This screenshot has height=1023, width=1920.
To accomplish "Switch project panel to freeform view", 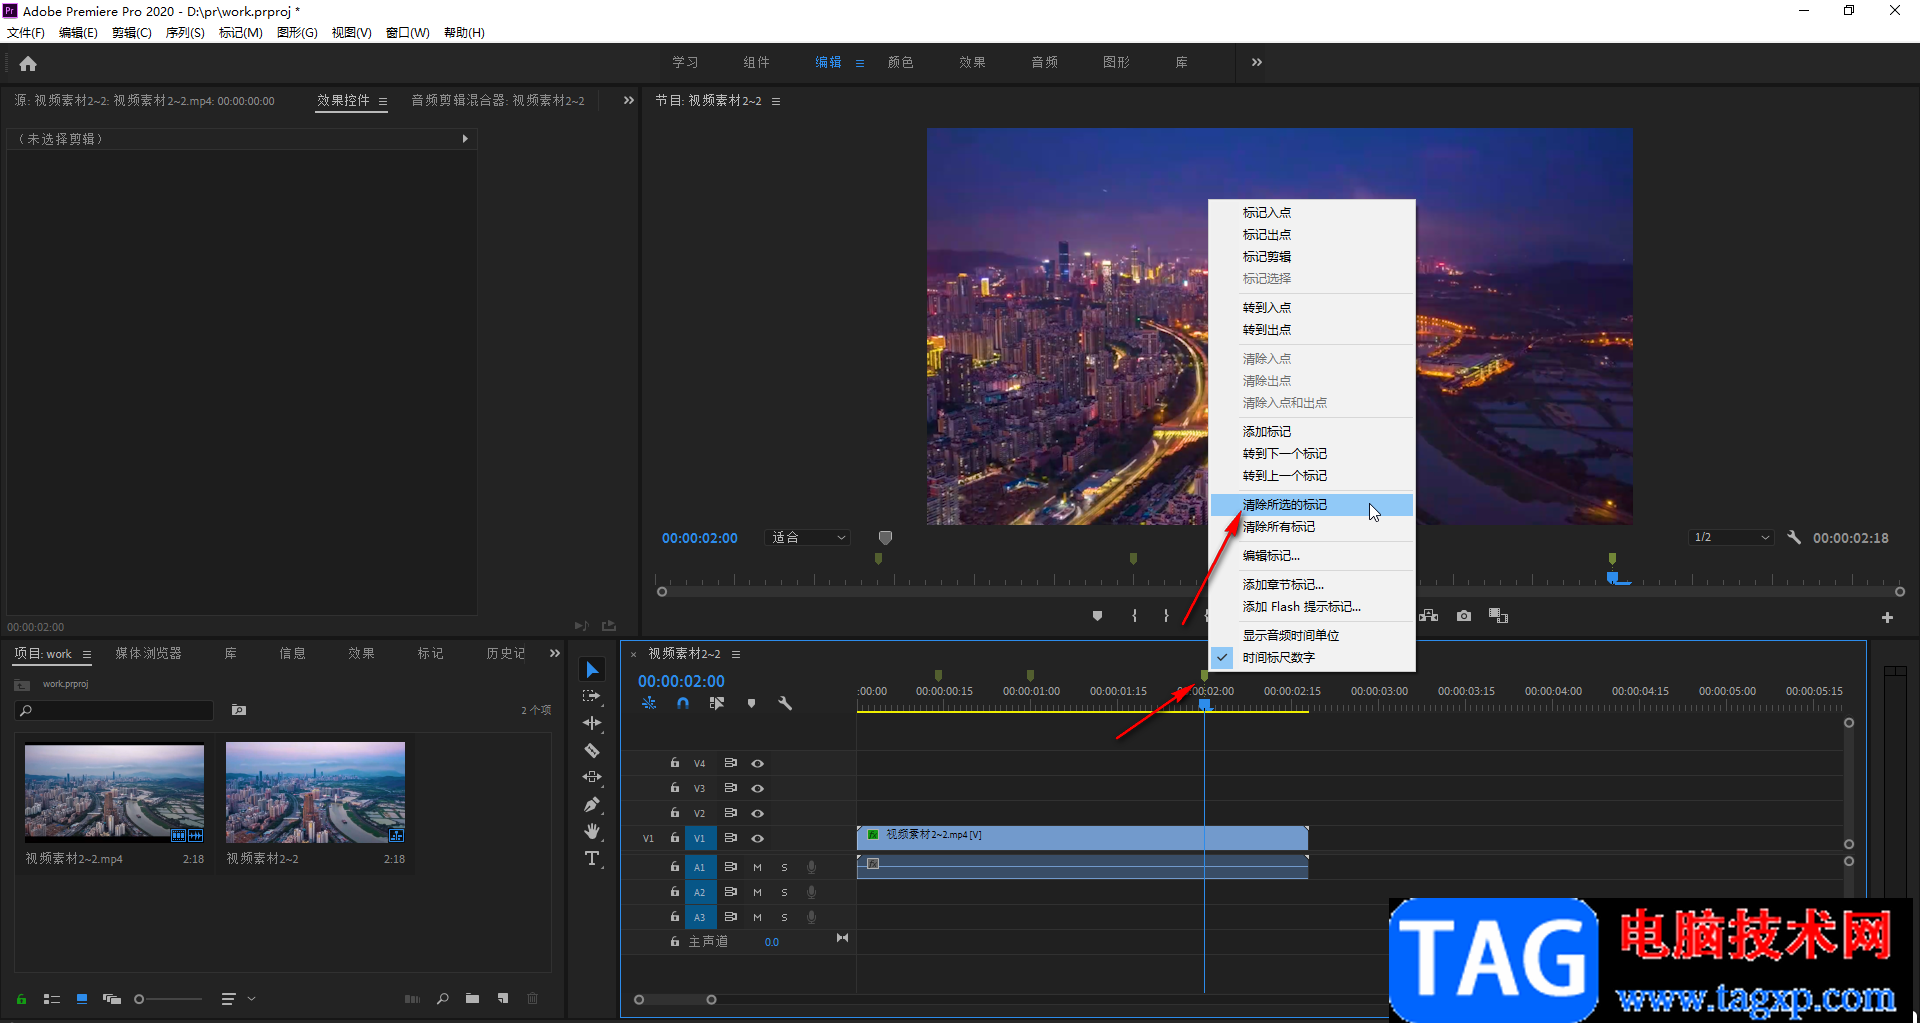I will click(112, 998).
